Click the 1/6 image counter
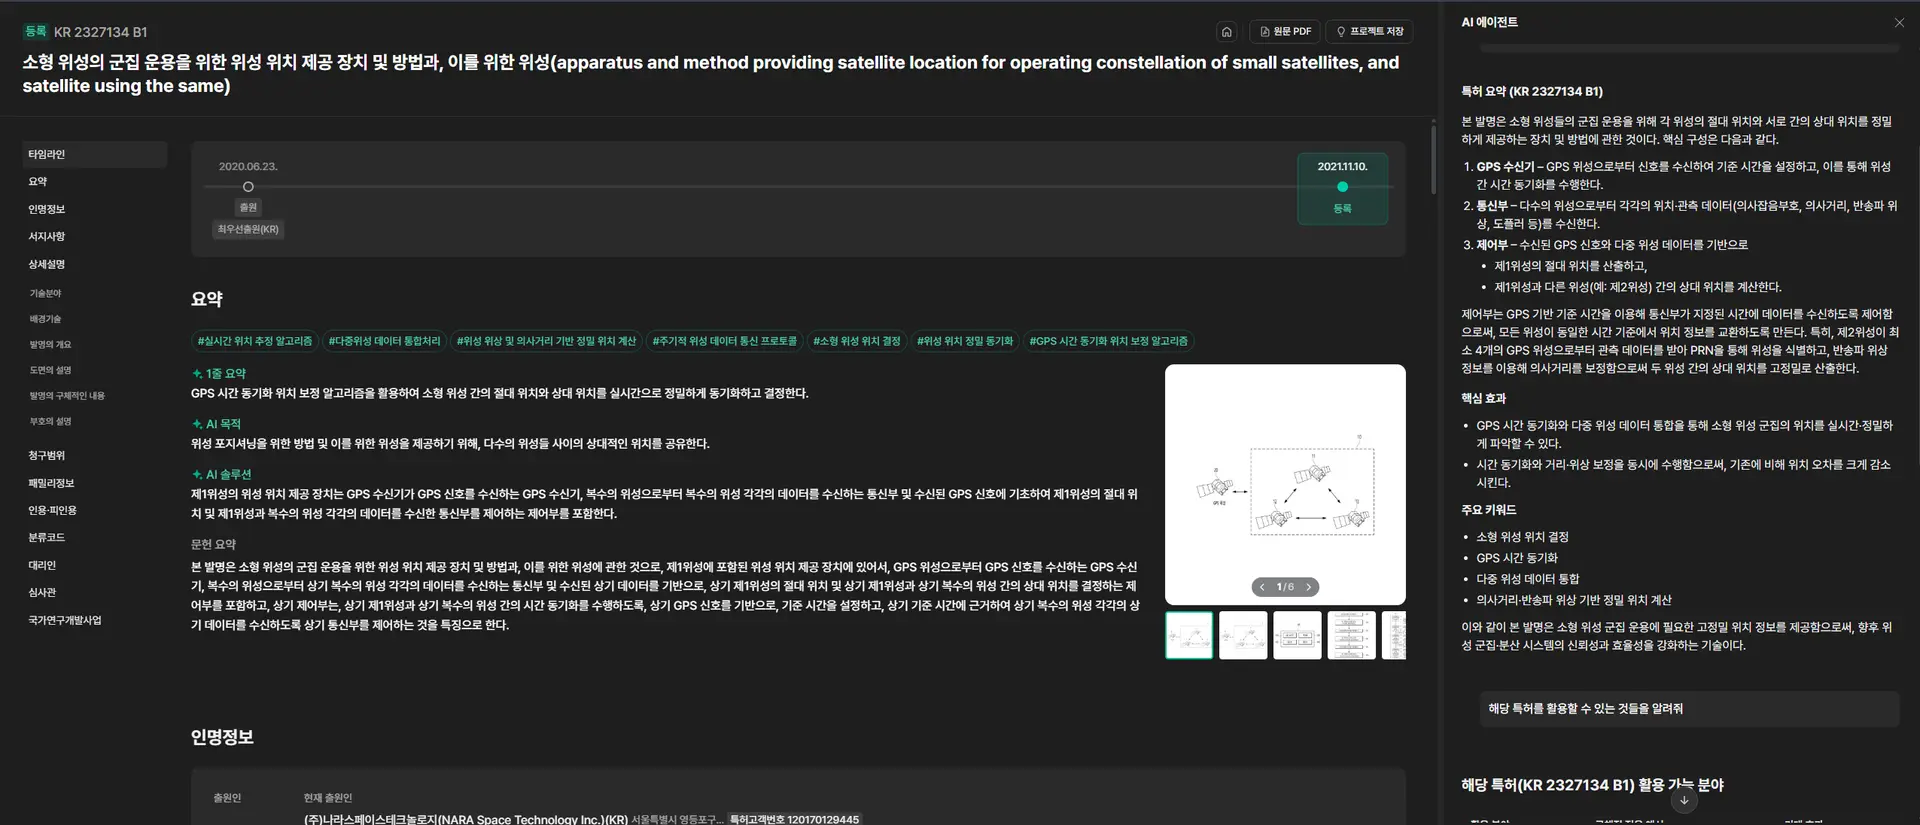The image size is (1920, 825). (x=1285, y=587)
